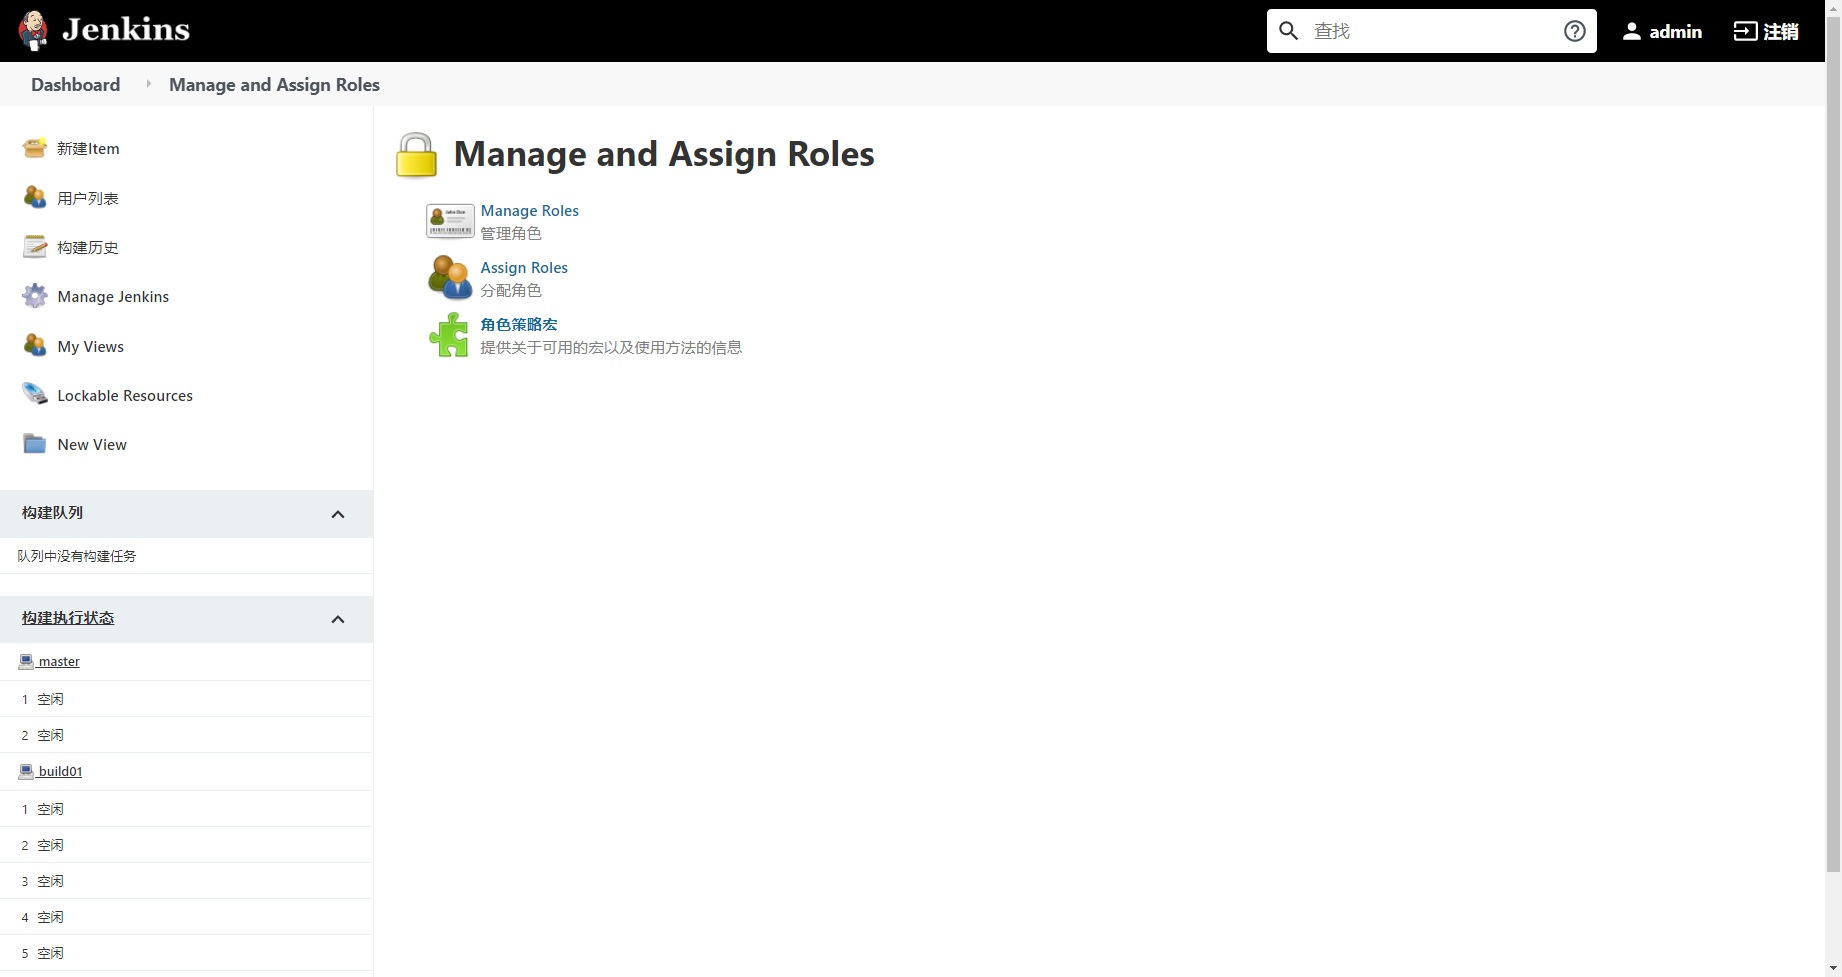Click the 队列中没有构建任务 text
Image resolution: width=1842 pixels, height=977 pixels.
77,556
